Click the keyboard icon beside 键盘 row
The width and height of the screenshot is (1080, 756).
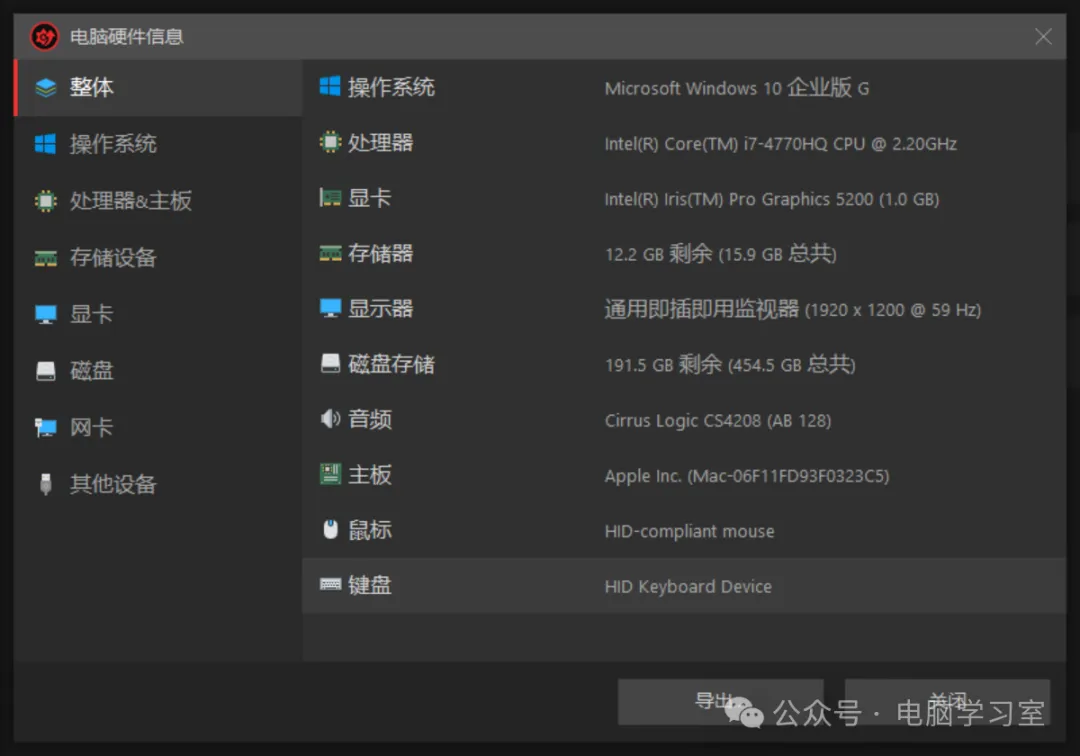pos(330,585)
